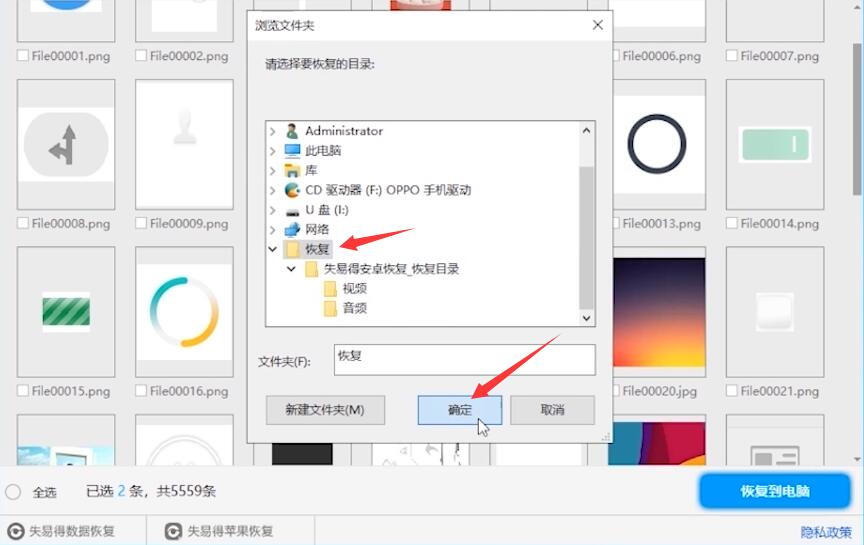Tick the File00015.png checkbox

(x=23, y=391)
